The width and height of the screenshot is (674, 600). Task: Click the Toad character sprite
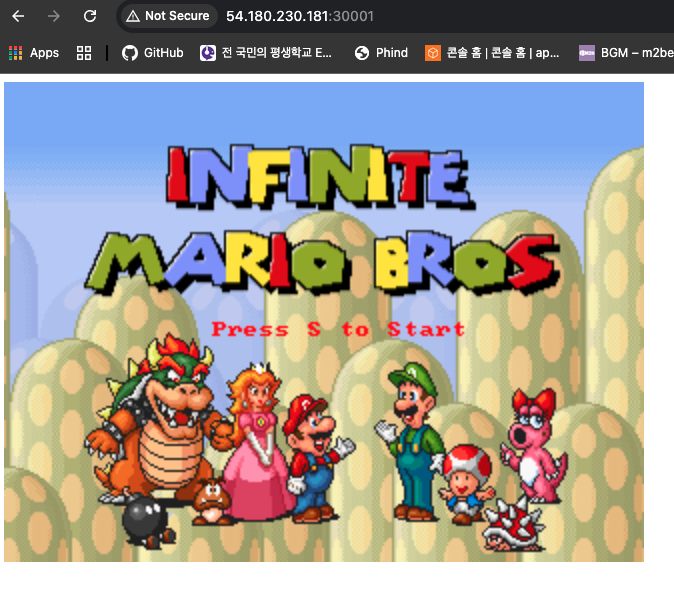coord(466,484)
